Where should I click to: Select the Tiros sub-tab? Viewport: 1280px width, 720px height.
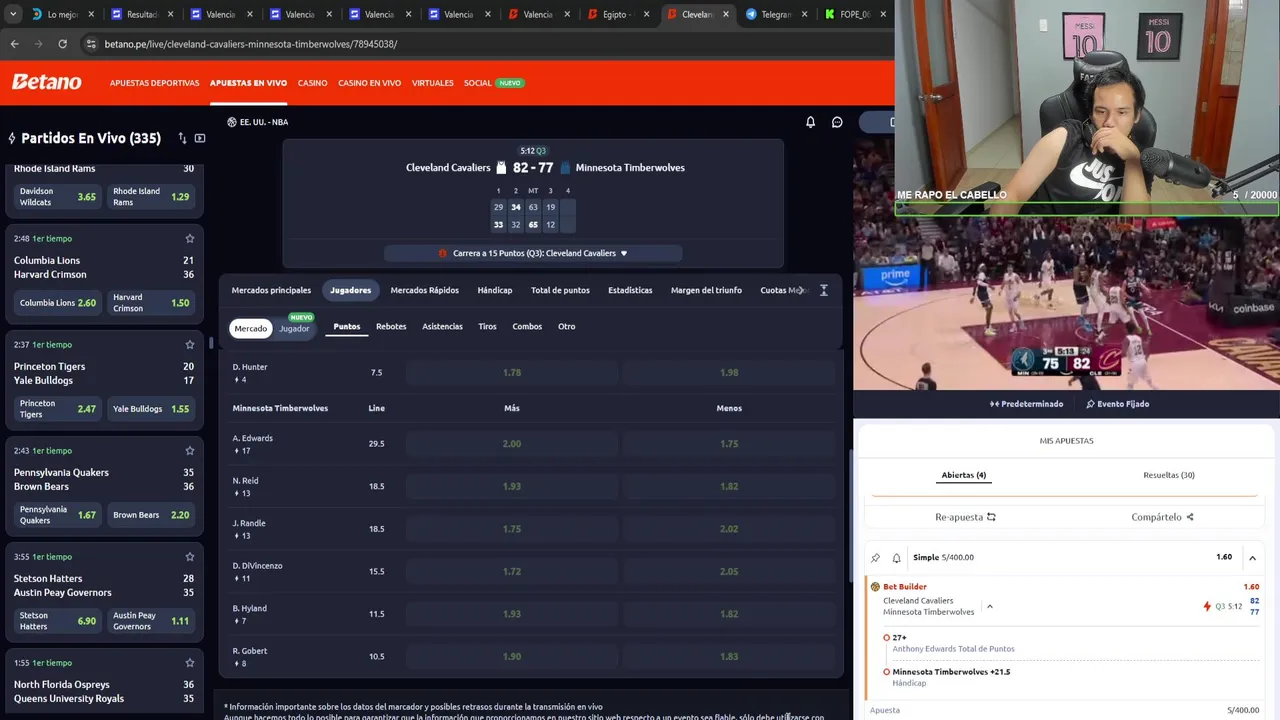(x=487, y=326)
